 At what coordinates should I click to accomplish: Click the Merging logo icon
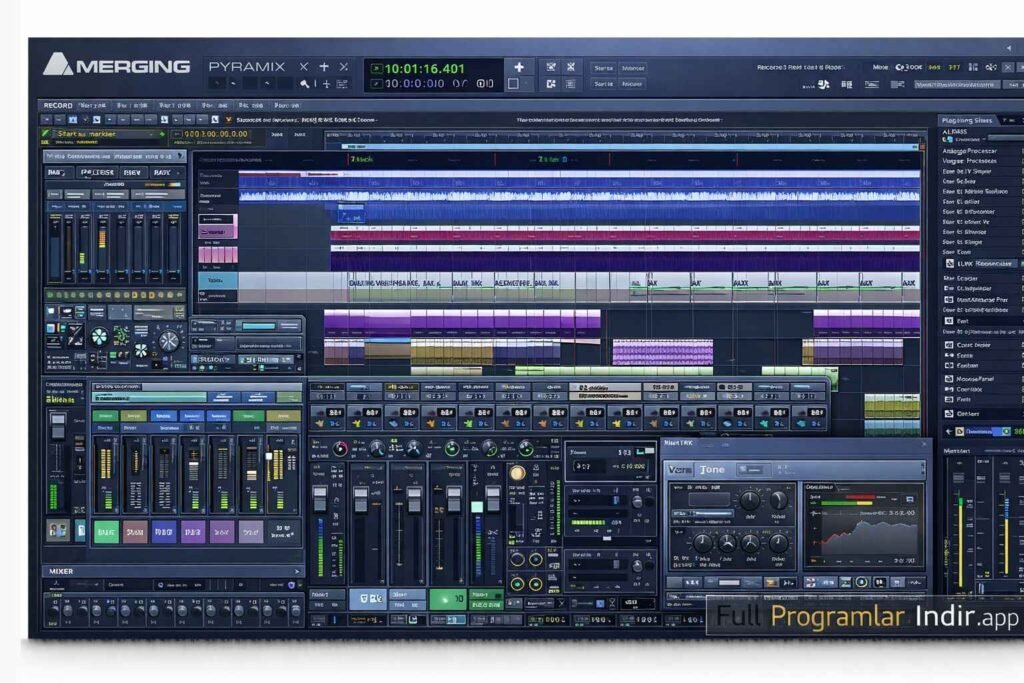(x=58, y=66)
